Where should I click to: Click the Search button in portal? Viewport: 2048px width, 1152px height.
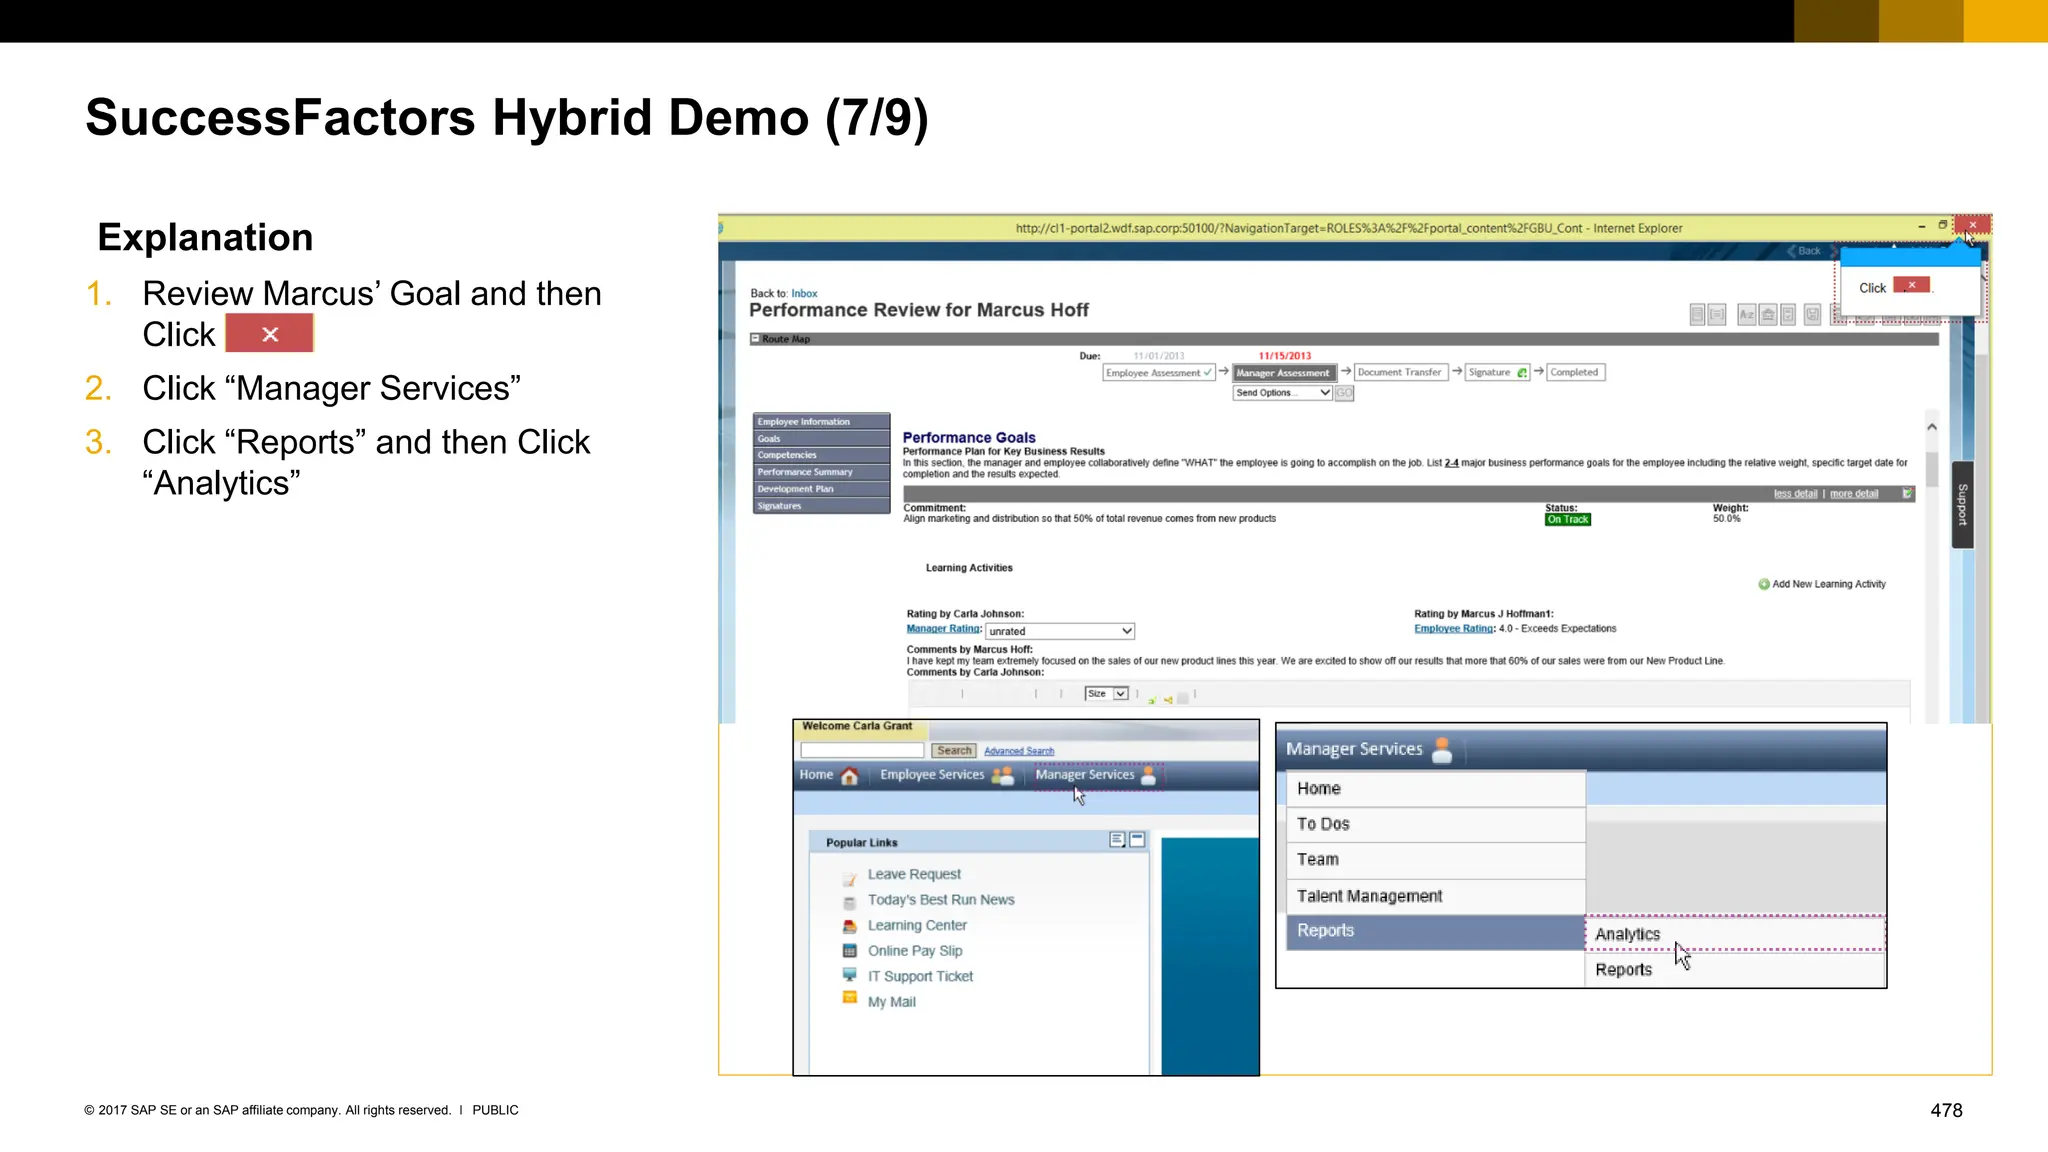(x=954, y=750)
